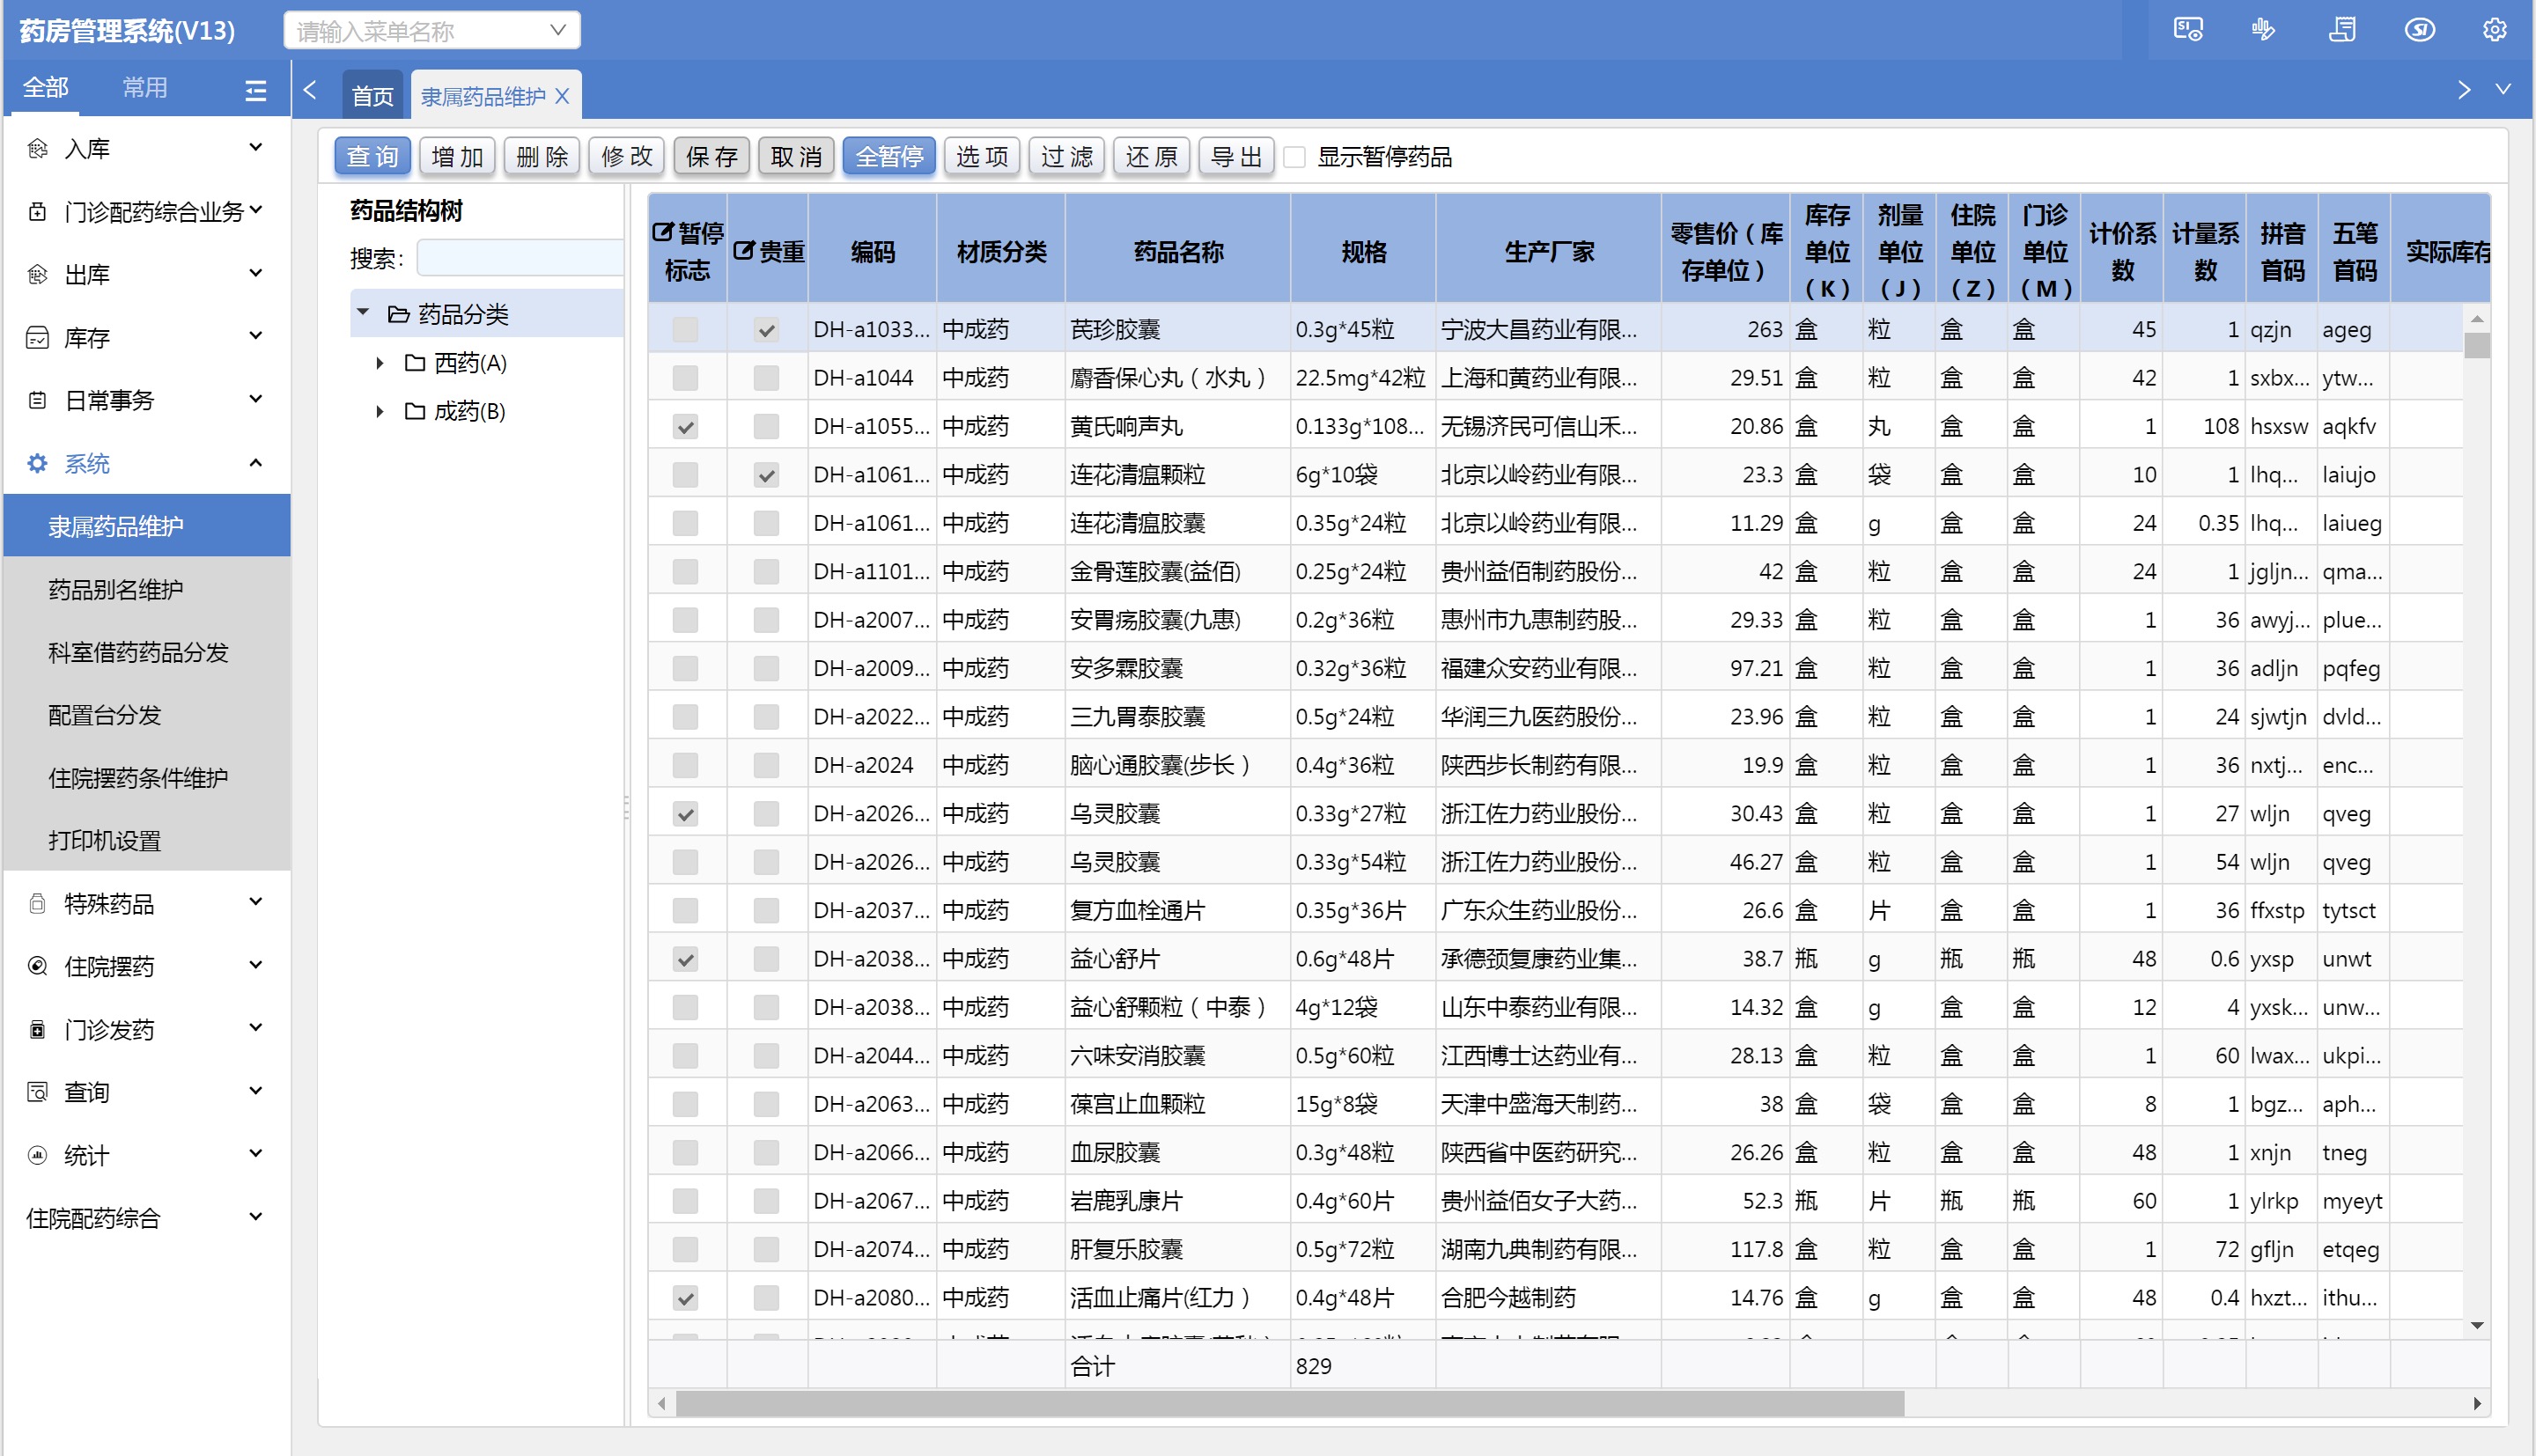This screenshot has height=1456, width=2536.
Task: Open 药品别名维护 menu item
Action: (x=116, y=589)
